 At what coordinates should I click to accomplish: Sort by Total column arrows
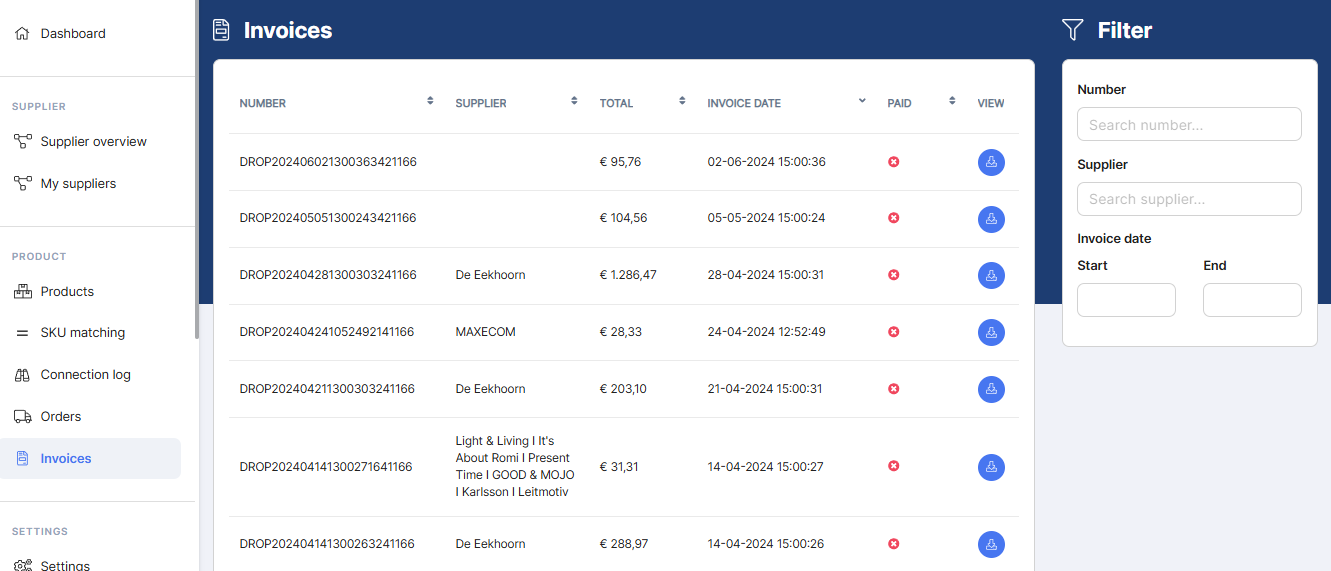coord(682,101)
